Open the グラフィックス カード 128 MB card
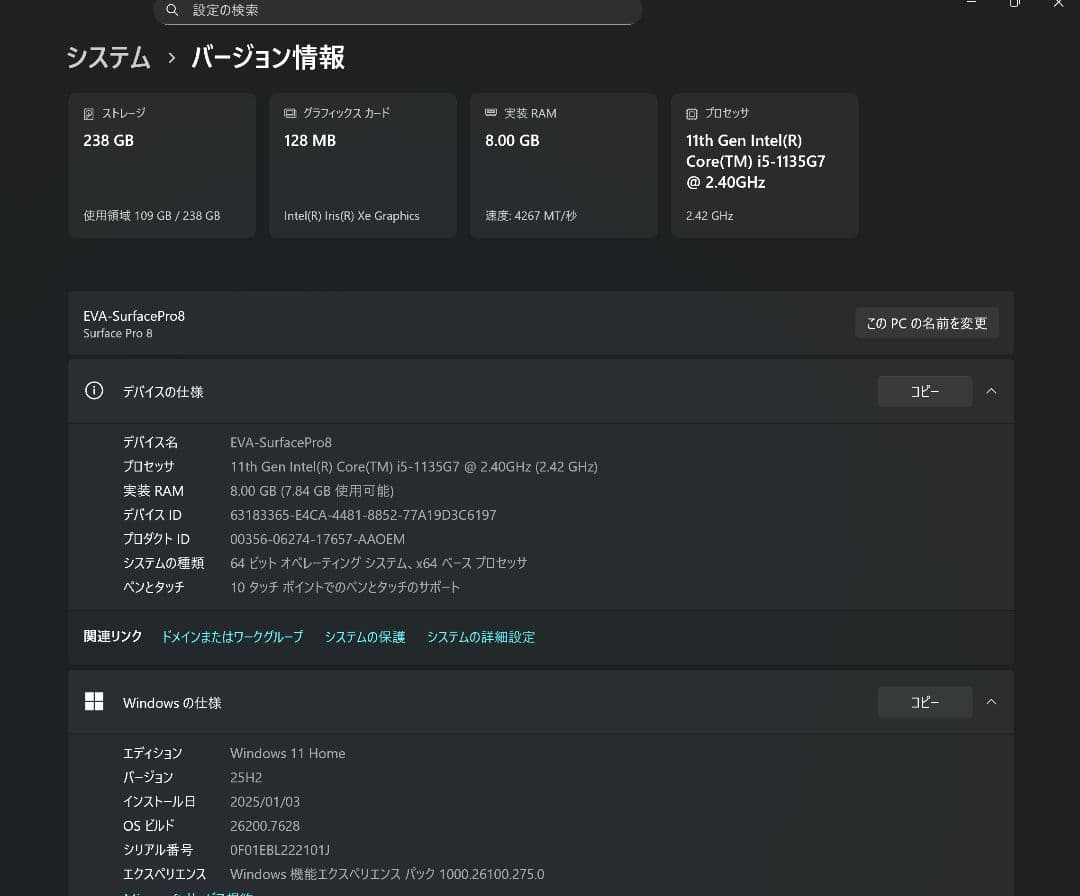Screen dimensions: 1080x896 pyautogui.click(x=363, y=165)
